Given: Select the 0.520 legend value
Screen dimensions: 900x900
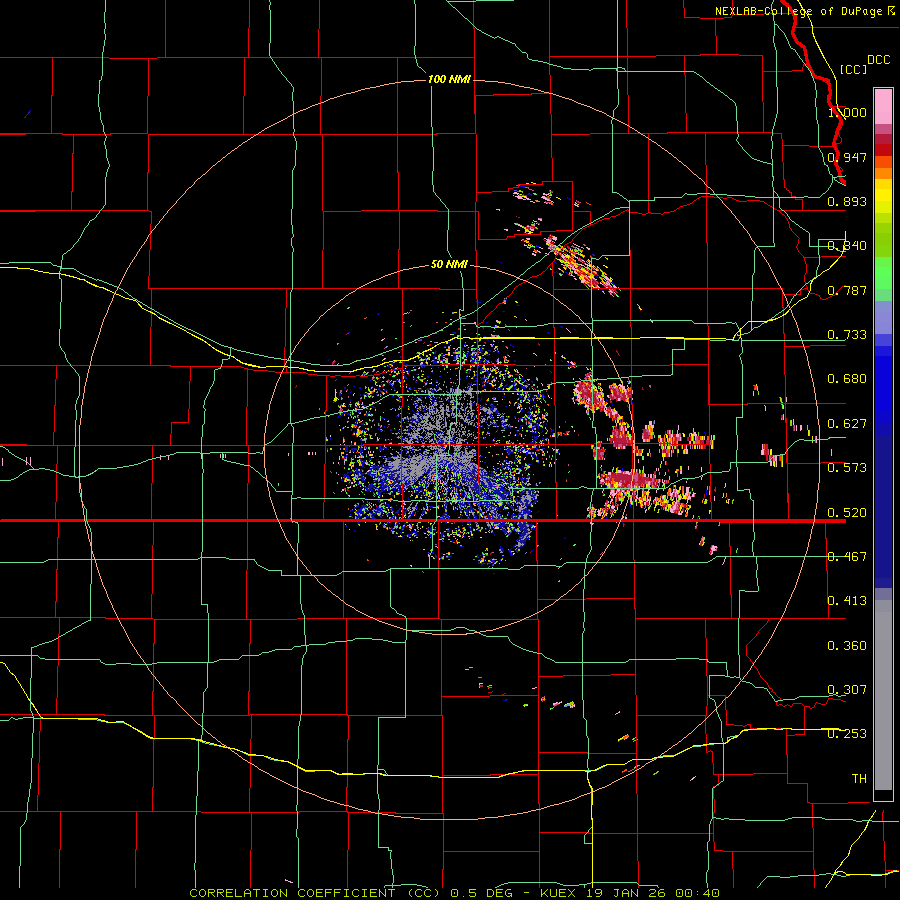Looking at the screenshot, I should (x=847, y=513).
